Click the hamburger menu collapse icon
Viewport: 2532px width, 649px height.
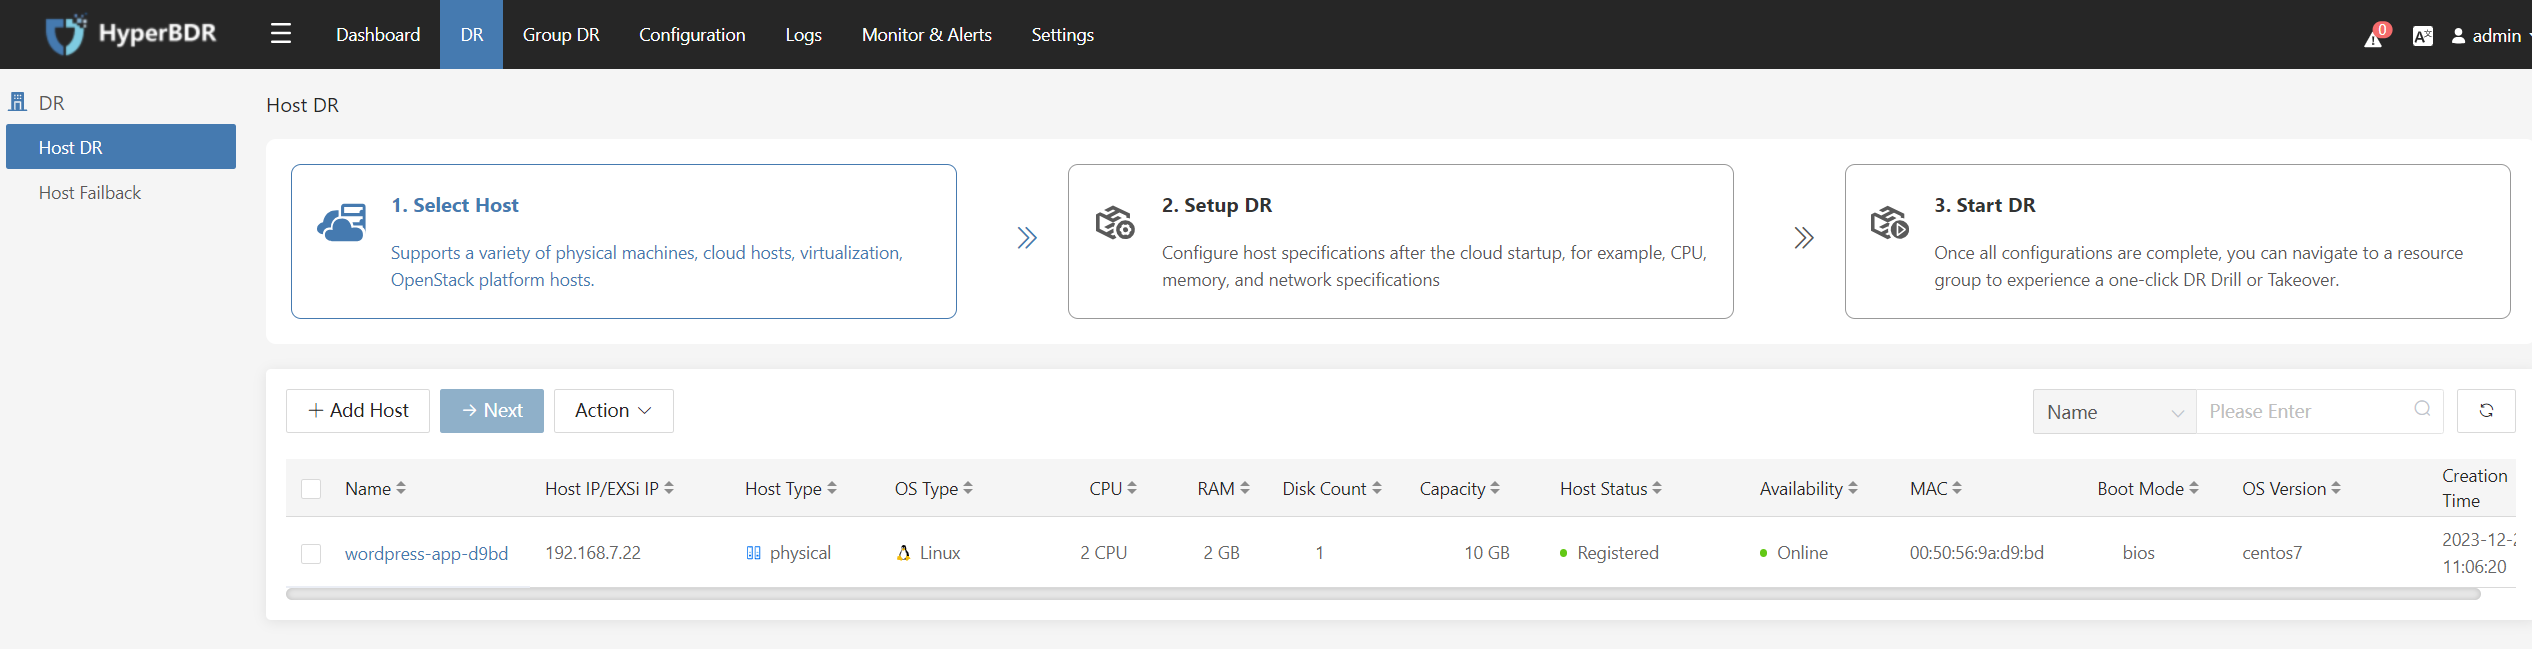pos(281,34)
